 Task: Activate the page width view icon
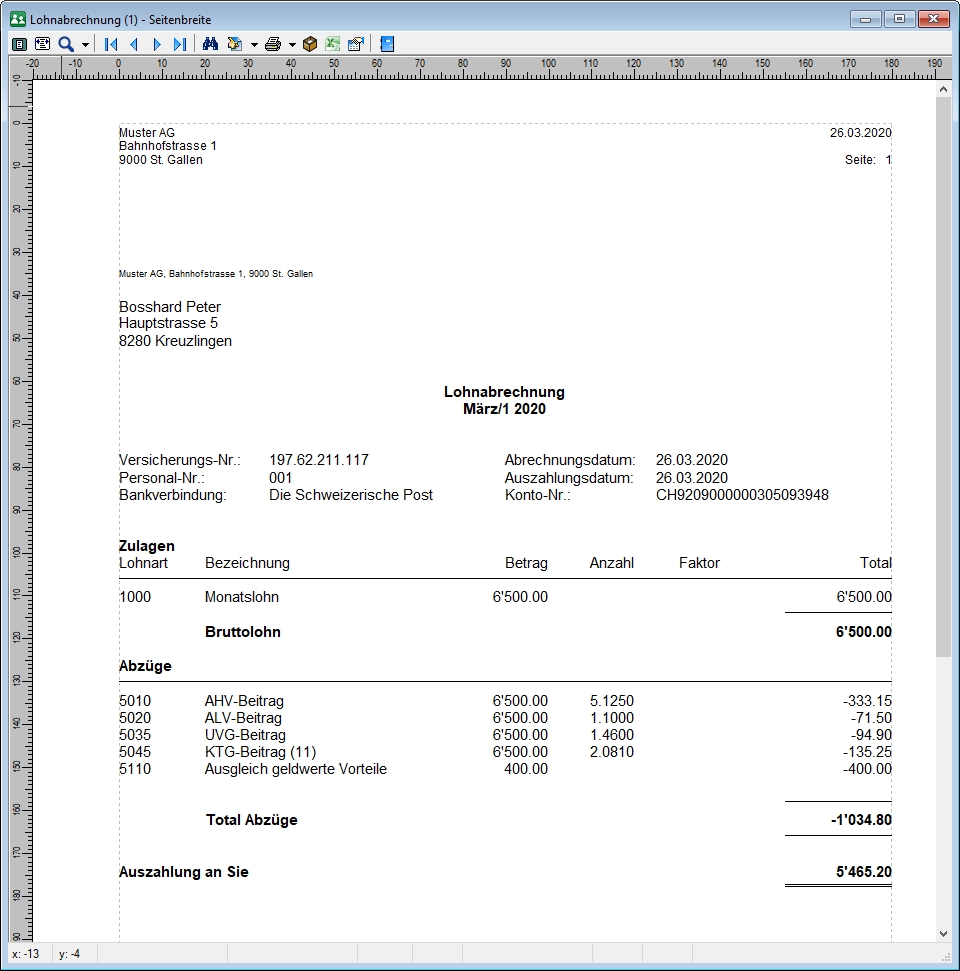click(x=42, y=43)
